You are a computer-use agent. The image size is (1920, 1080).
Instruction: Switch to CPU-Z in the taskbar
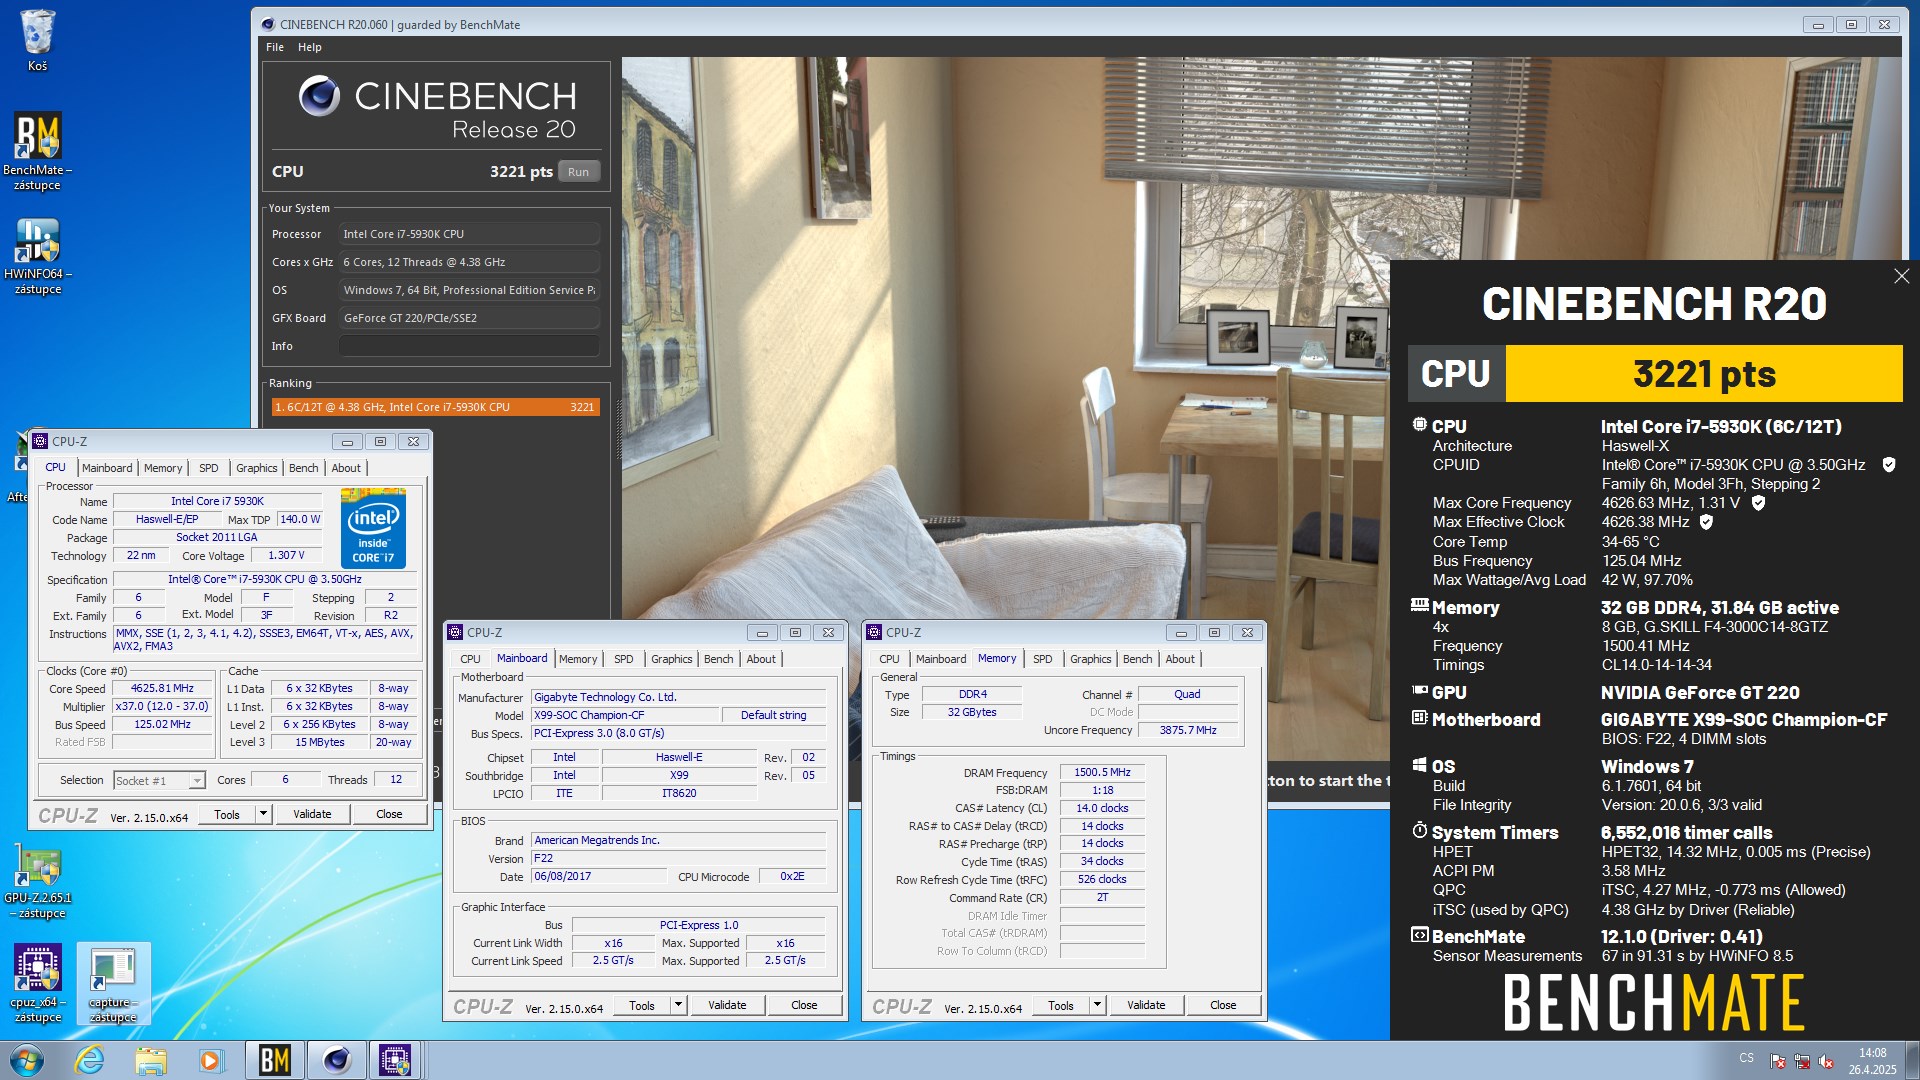coord(396,1060)
